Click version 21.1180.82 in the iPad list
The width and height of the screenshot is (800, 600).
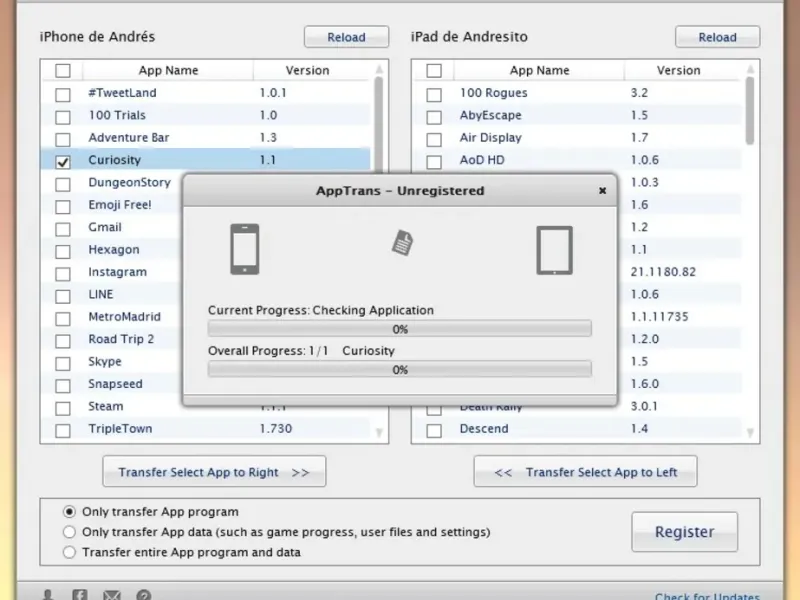(663, 271)
